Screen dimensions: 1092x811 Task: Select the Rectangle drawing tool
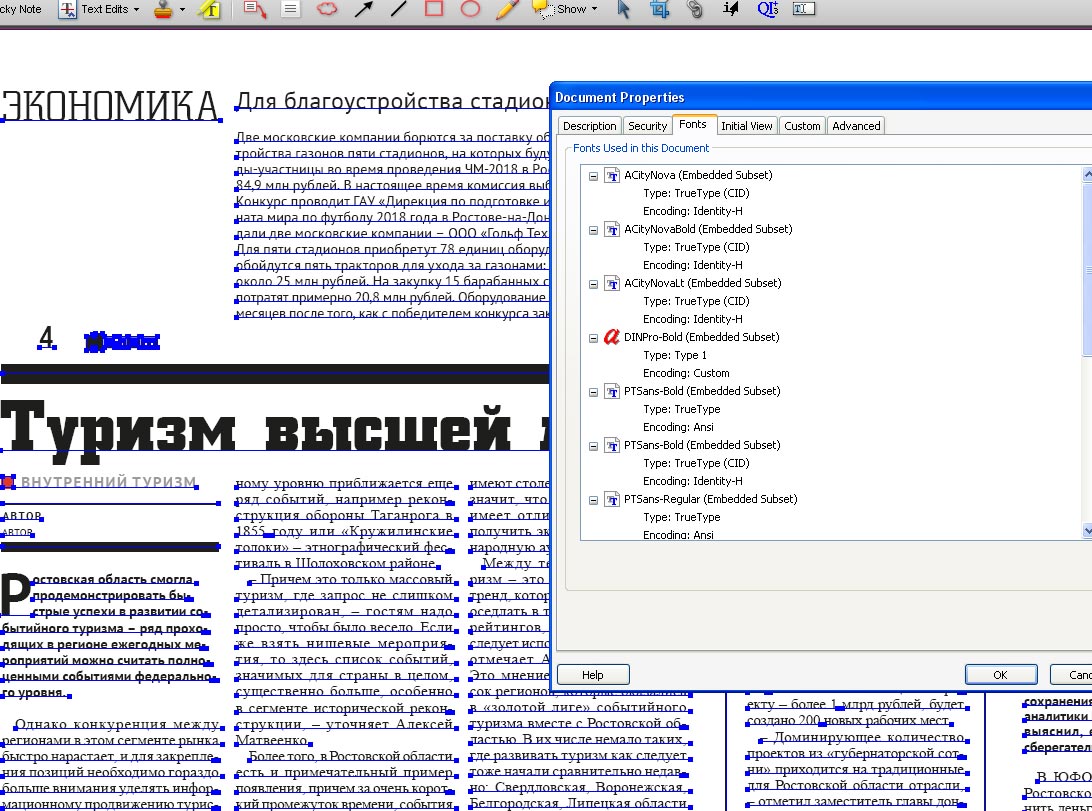tap(434, 9)
